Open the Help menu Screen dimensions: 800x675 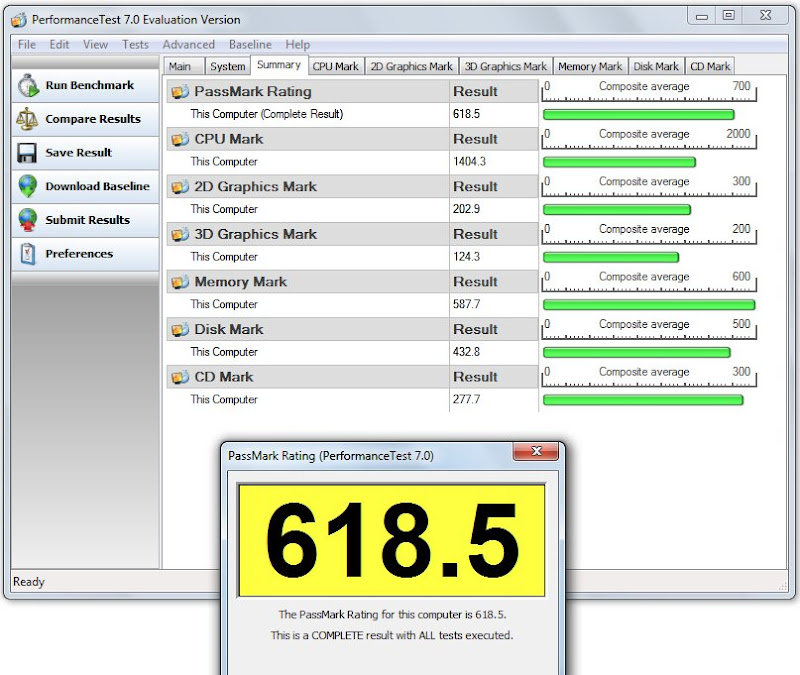pos(297,44)
